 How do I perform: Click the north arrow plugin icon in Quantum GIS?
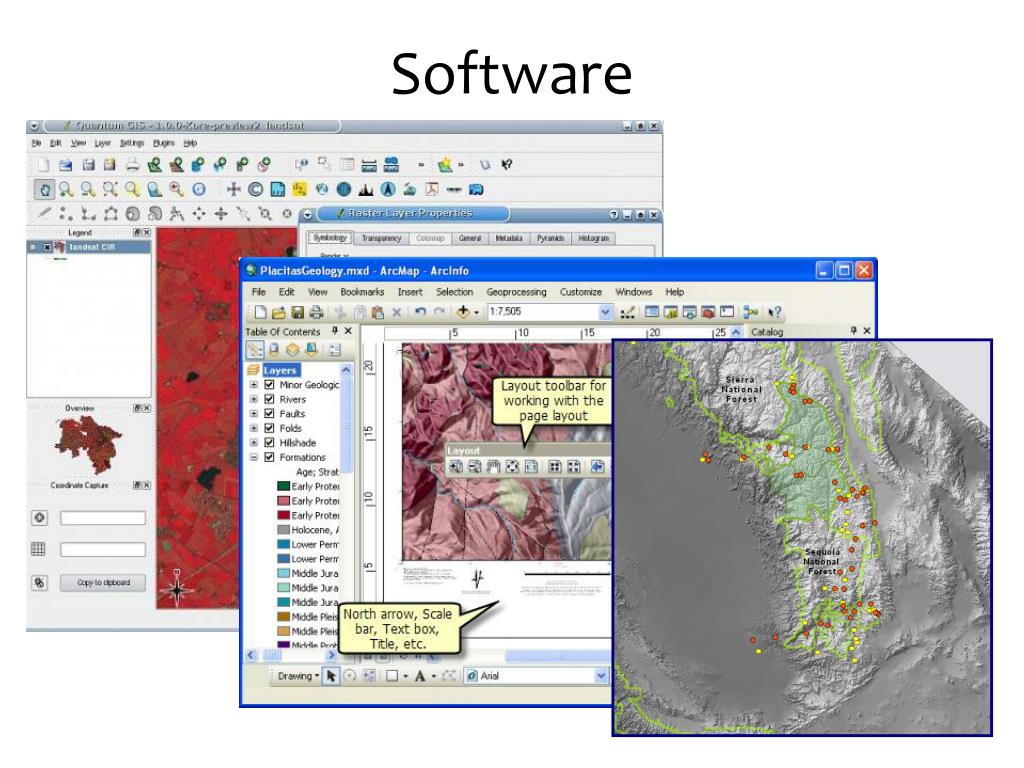pos(388,189)
